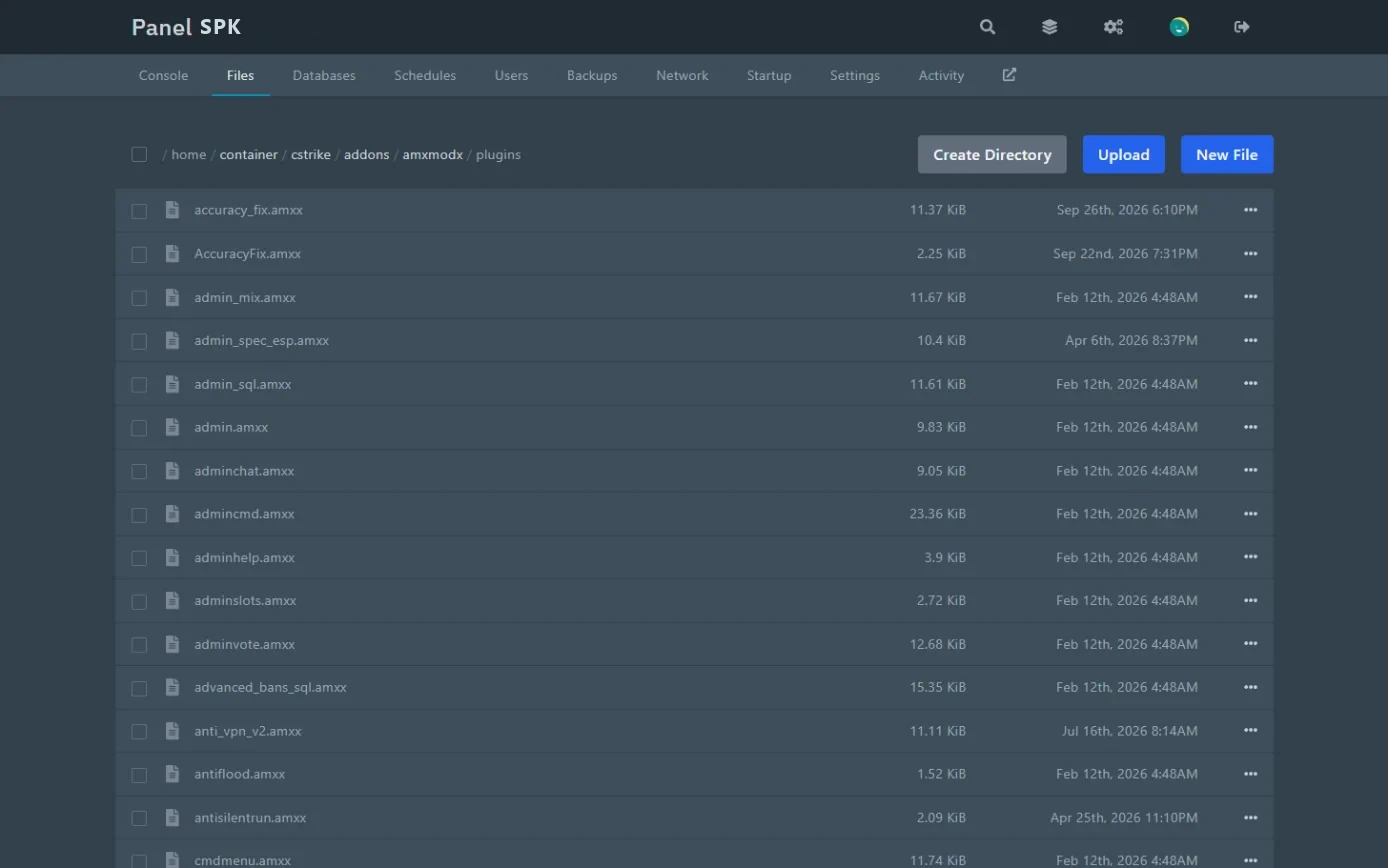The image size is (1388, 868).
Task: Click the sign out icon
Action: (x=1242, y=27)
